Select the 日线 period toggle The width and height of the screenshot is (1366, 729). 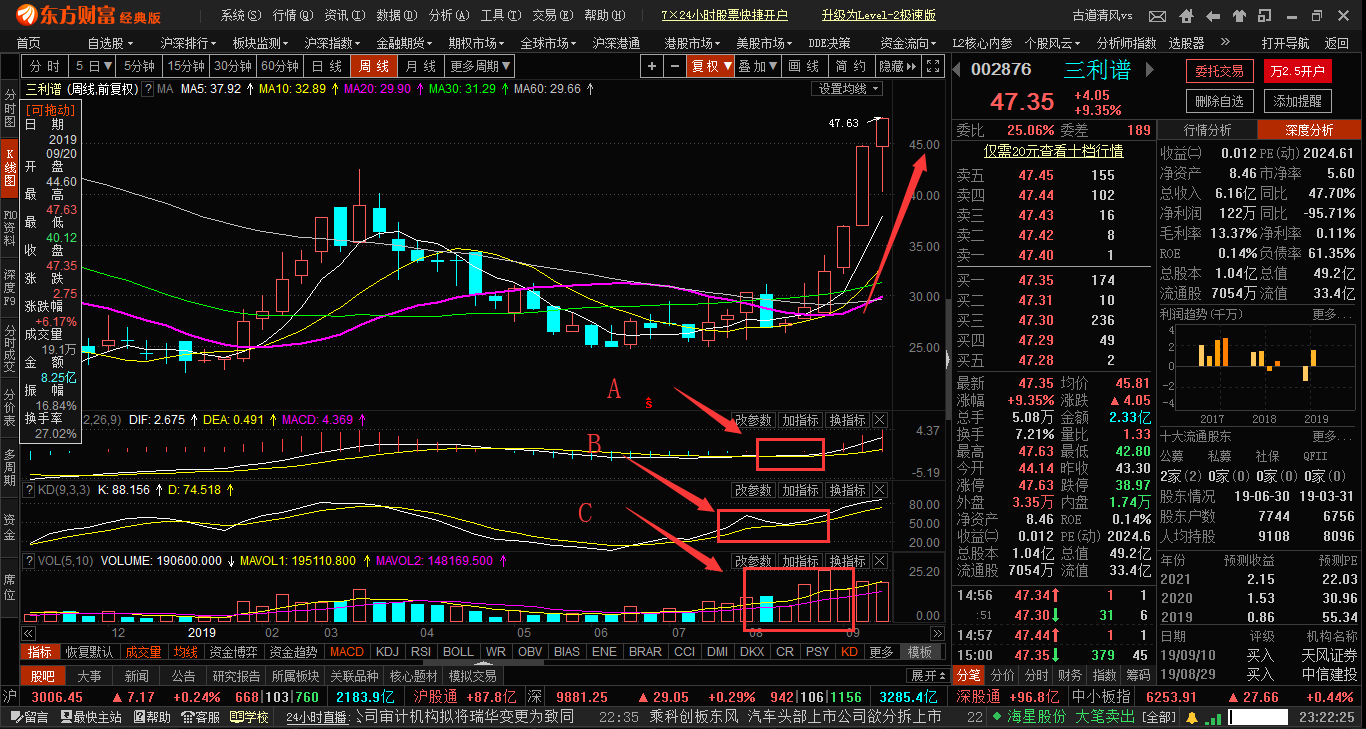click(326, 66)
